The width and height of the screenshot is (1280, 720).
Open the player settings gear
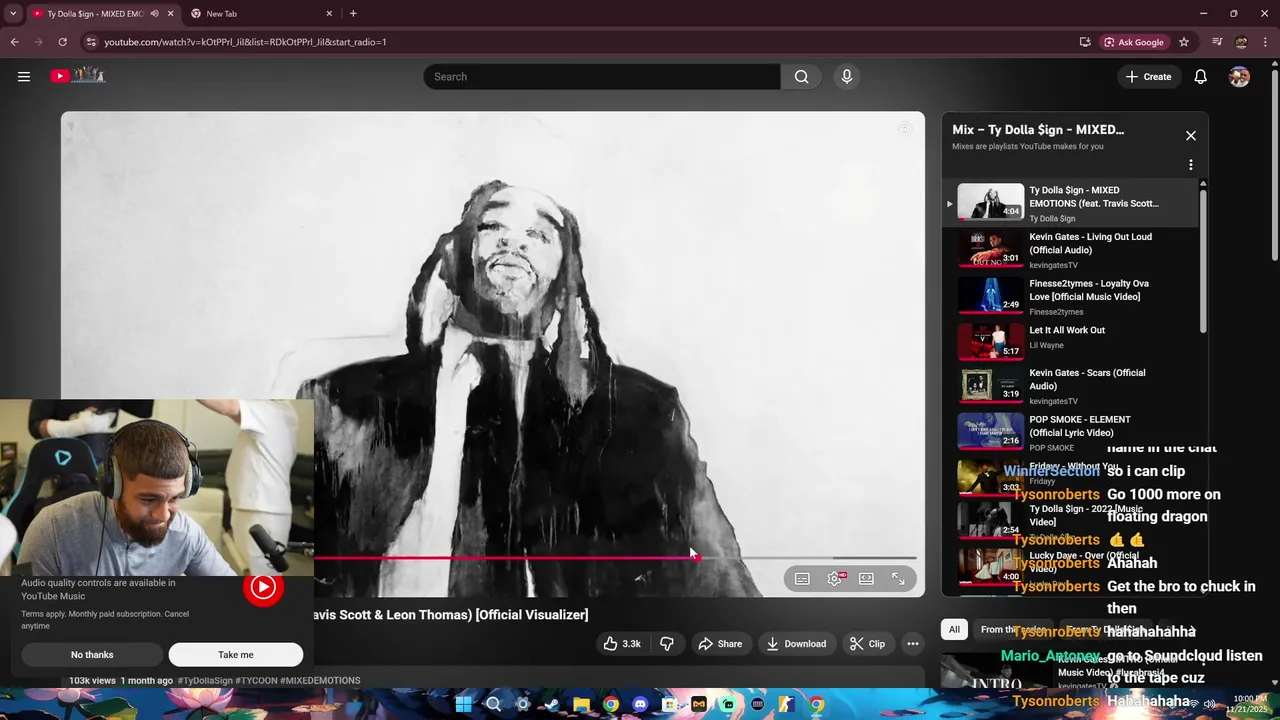835,579
